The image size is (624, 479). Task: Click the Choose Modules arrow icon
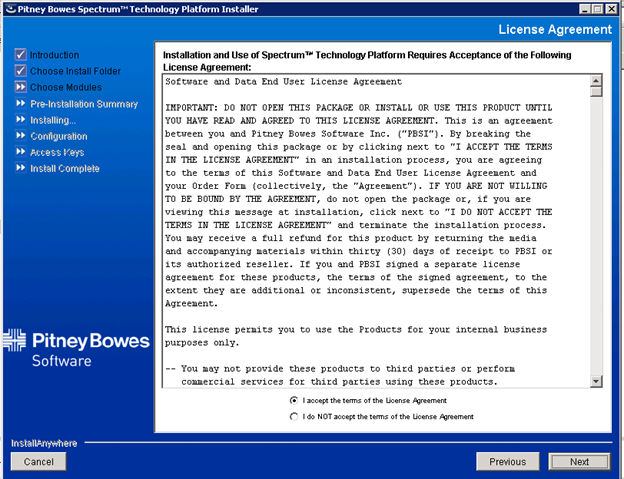[x=20, y=88]
